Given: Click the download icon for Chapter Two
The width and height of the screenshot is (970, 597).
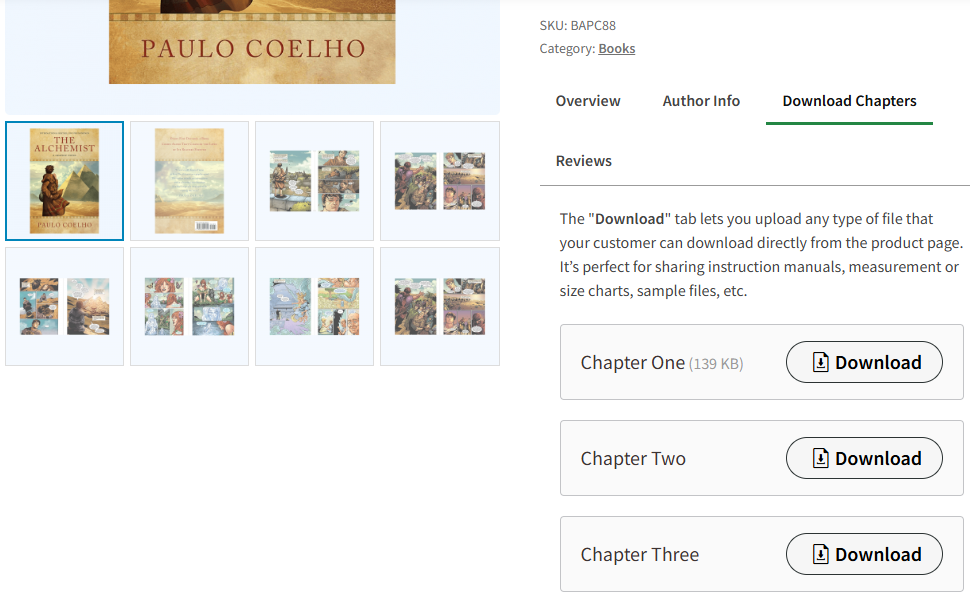Looking at the screenshot, I should pos(821,459).
